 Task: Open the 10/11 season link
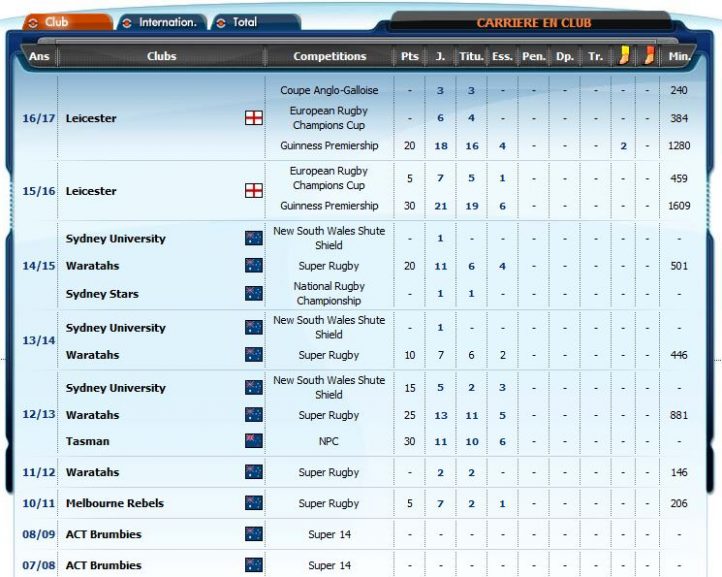click(39, 503)
